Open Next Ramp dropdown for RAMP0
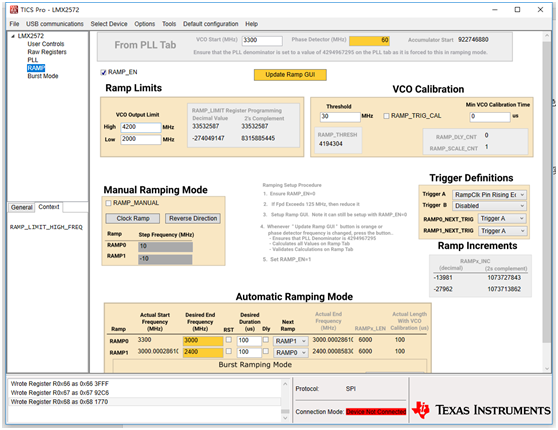Screen dimensions: 558x430 pyautogui.click(x=290, y=341)
